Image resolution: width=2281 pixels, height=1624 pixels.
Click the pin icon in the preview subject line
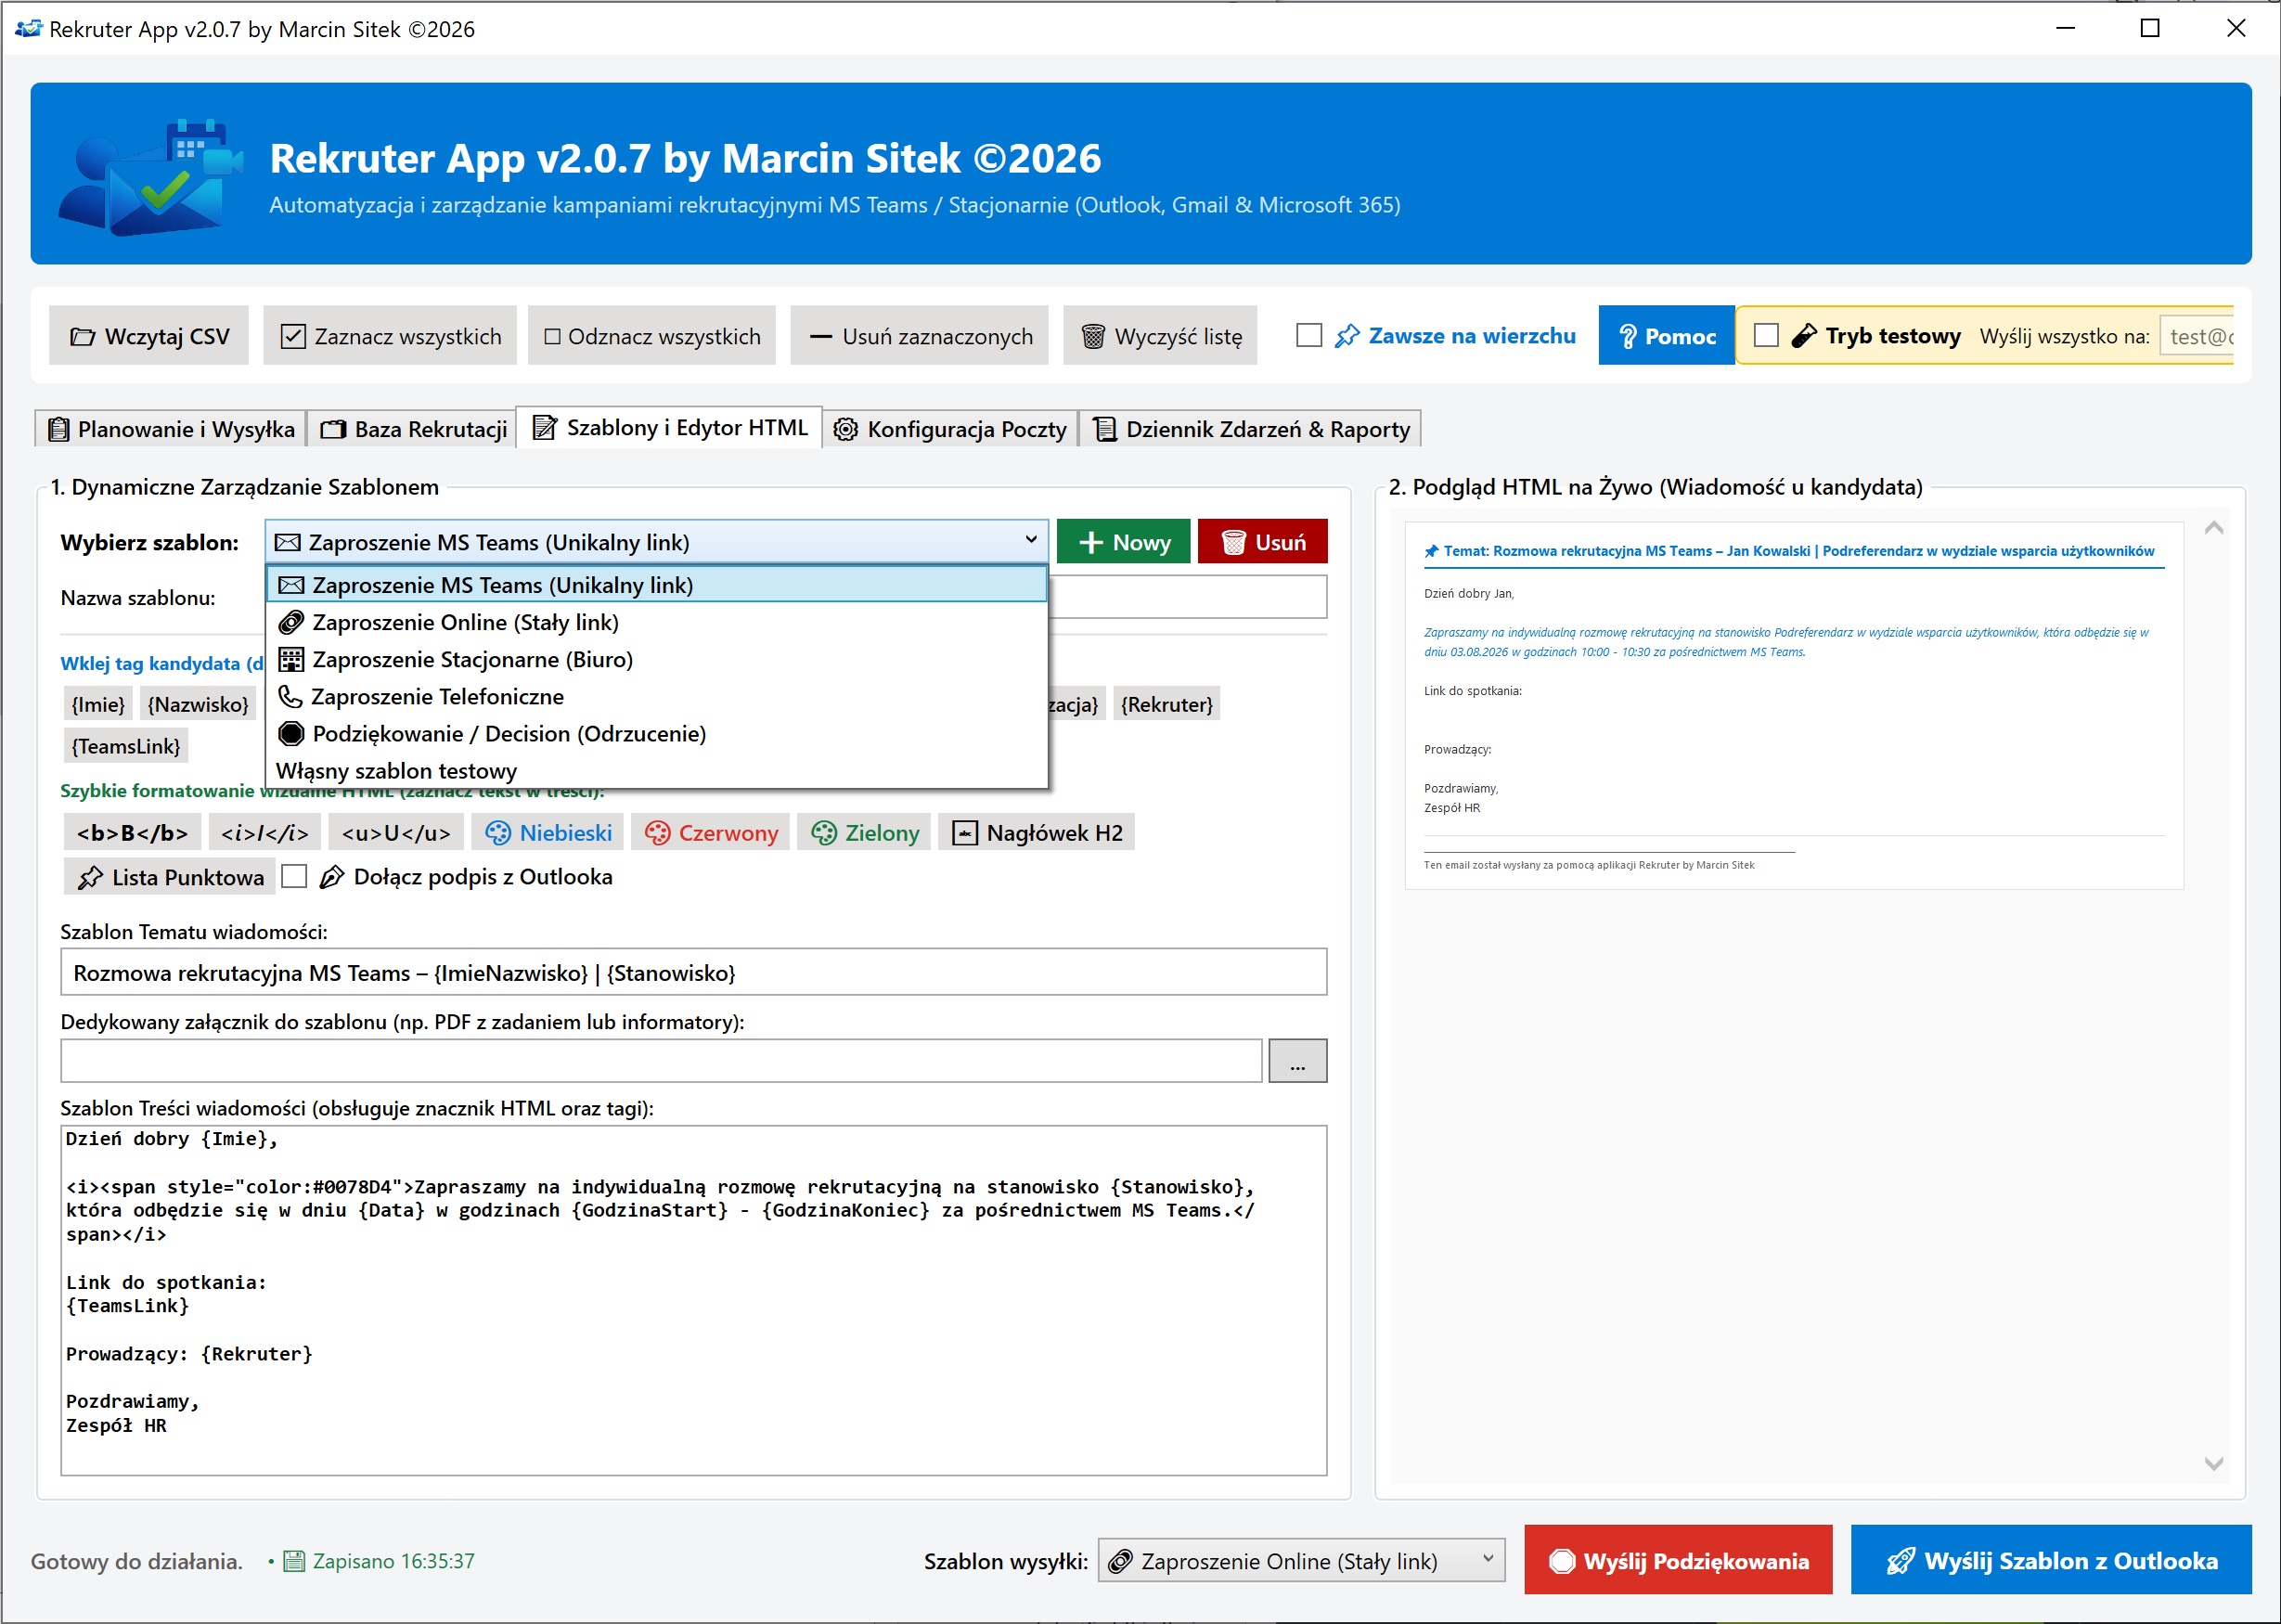pos(1431,551)
